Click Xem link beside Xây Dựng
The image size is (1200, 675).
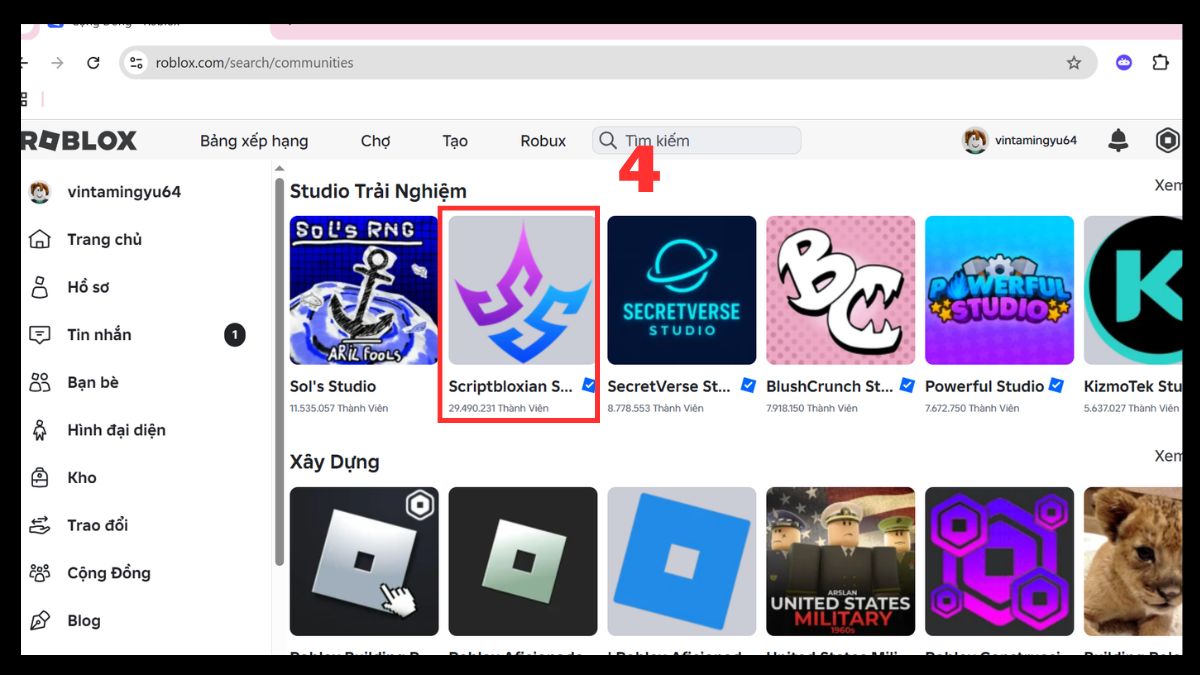pyautogui.click(x=1168, y=456)
